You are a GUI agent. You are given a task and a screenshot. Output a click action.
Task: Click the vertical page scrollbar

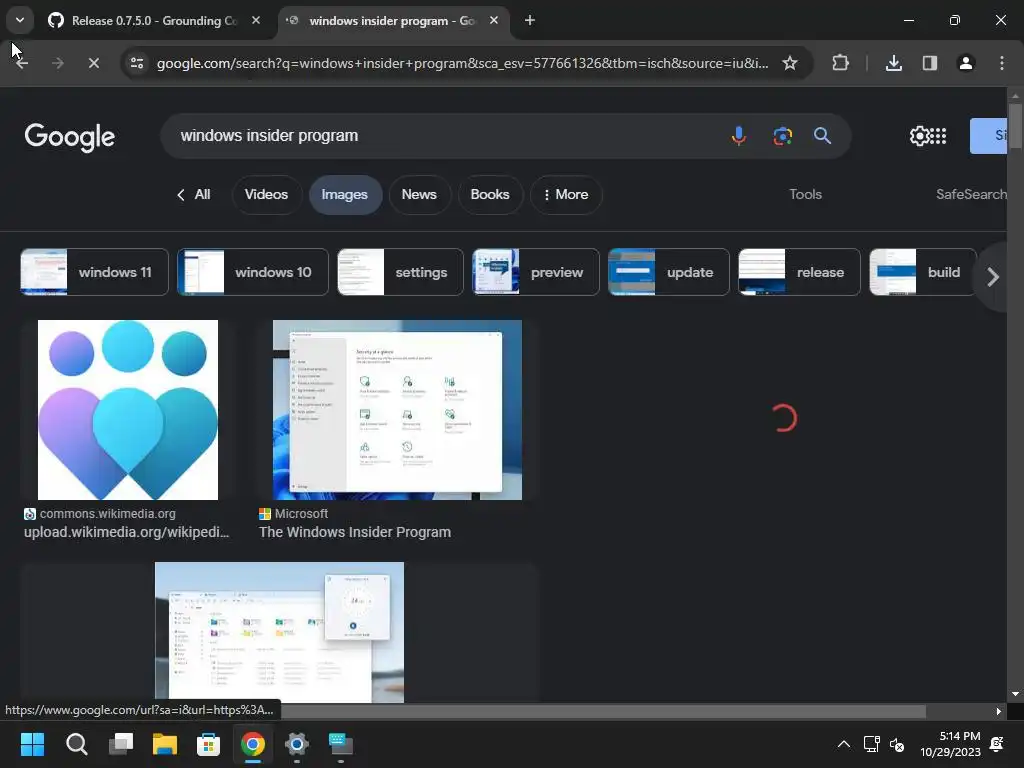(1015, 127)
